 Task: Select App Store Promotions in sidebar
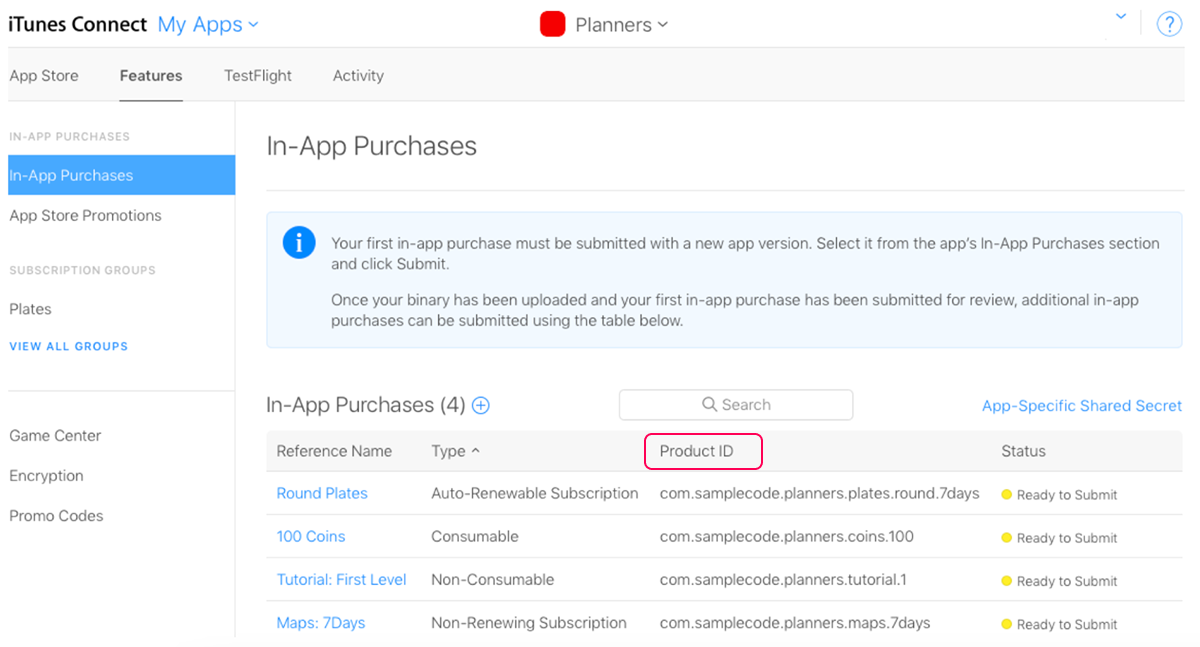85,216
